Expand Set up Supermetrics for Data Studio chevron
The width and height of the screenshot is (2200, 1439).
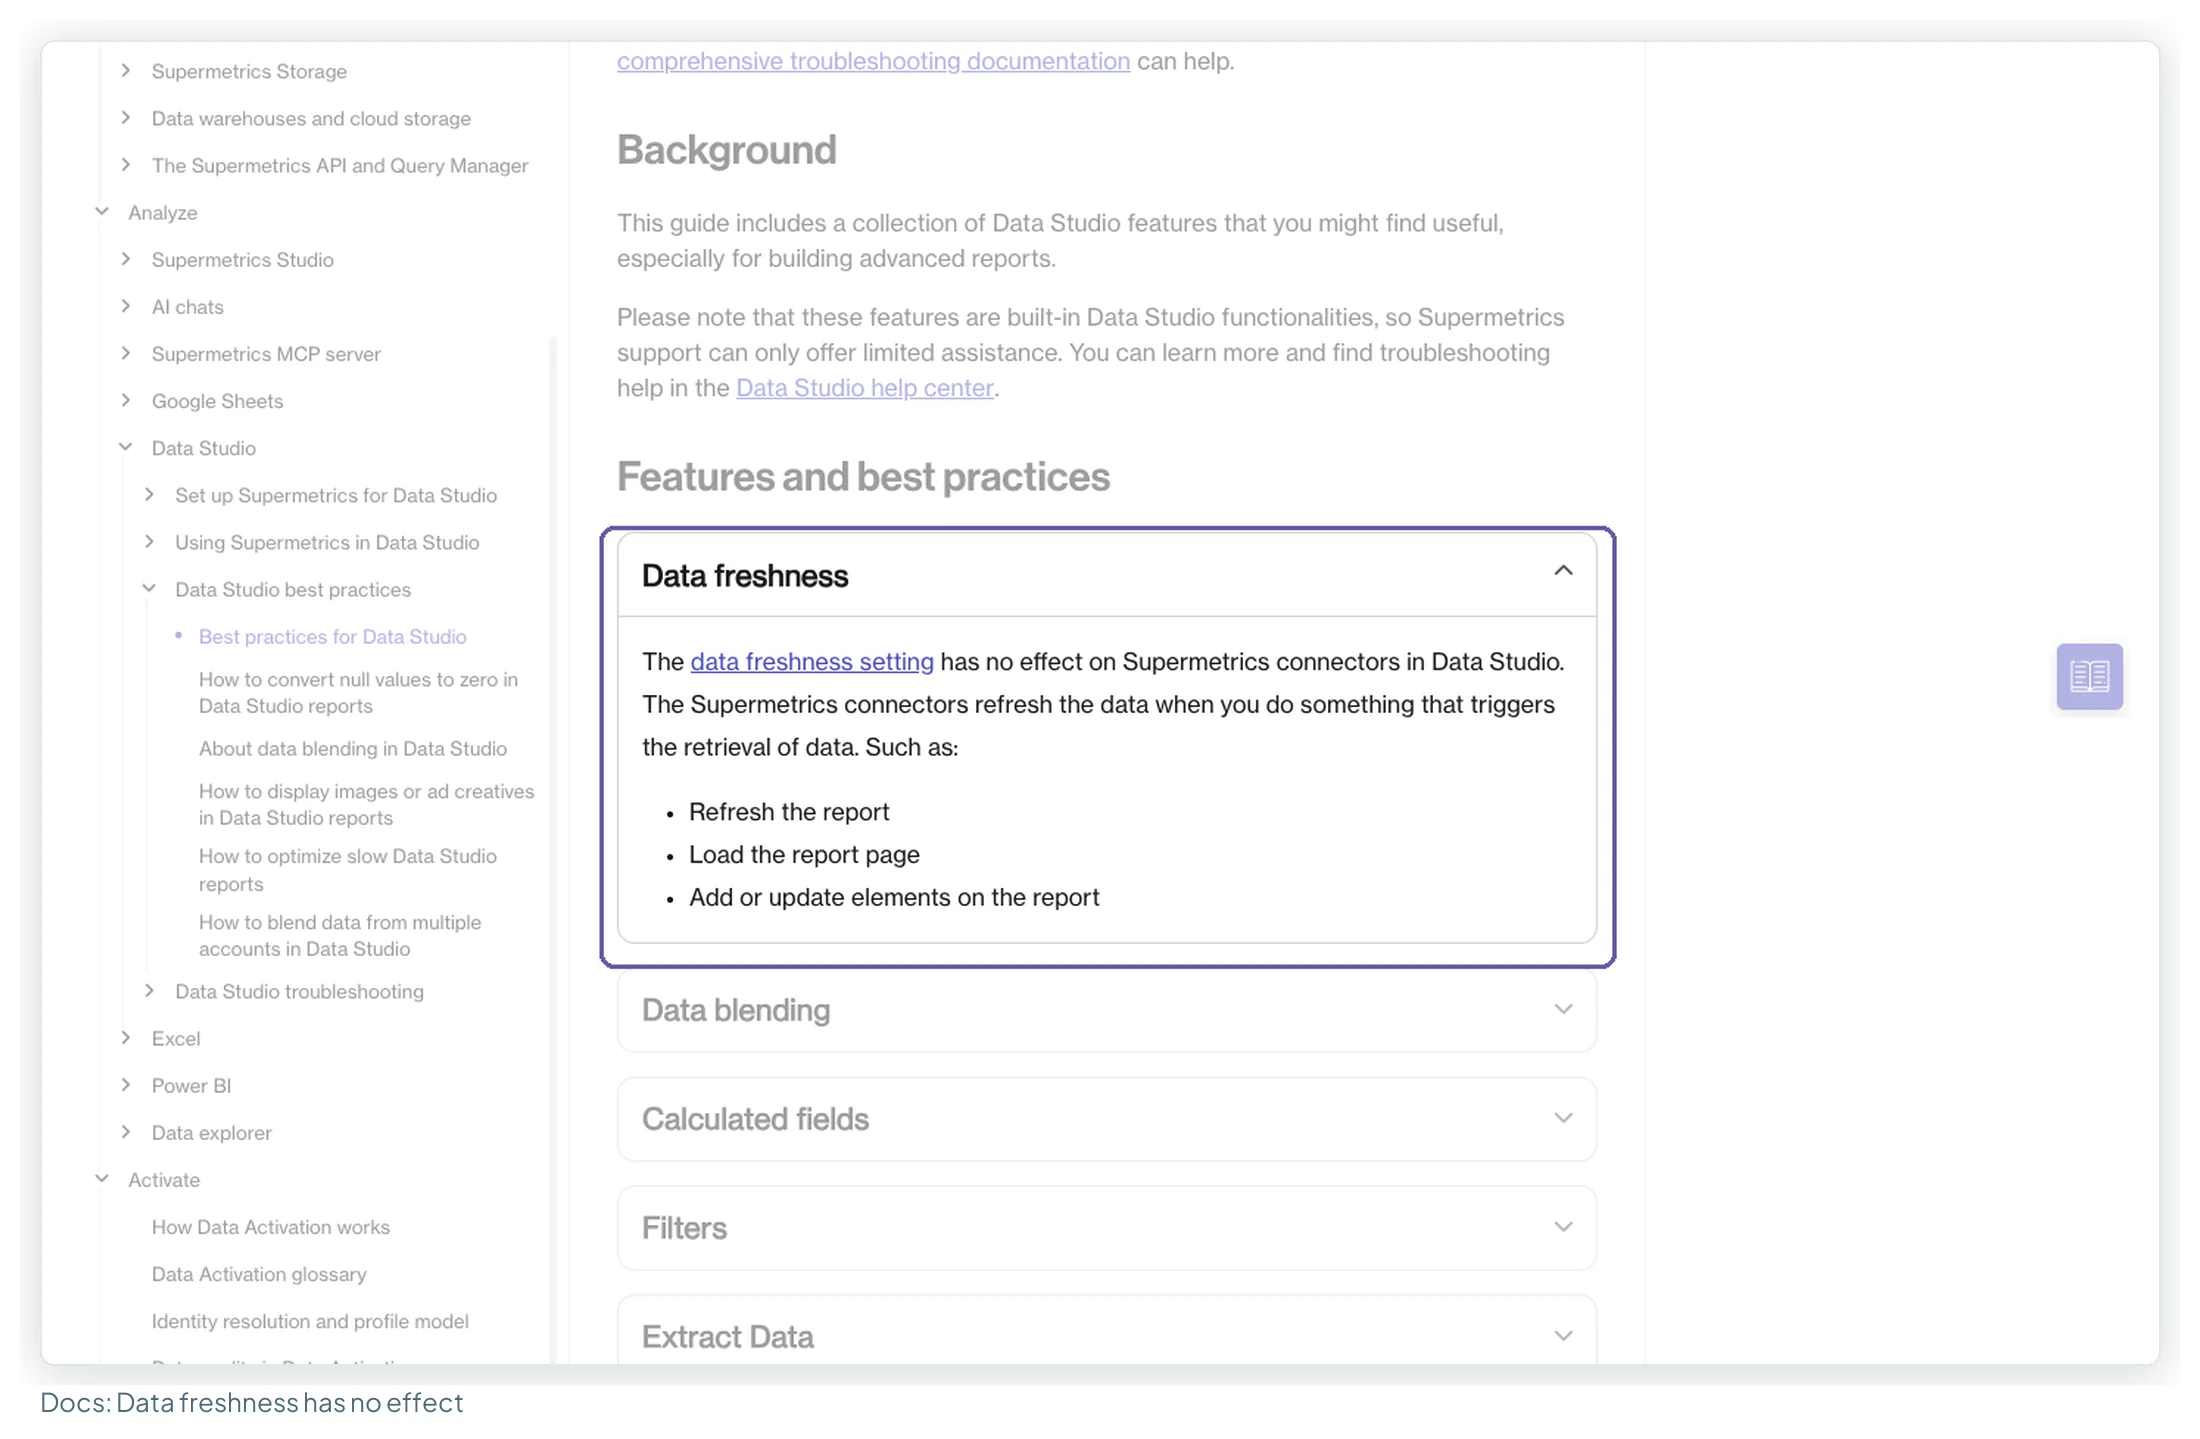pos(150,494)
